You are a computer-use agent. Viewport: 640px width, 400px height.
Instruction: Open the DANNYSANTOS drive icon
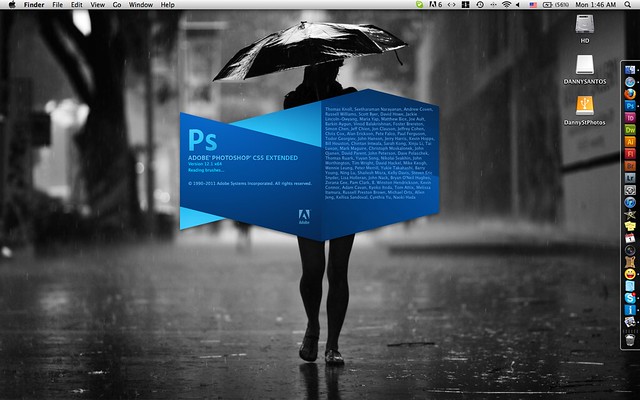(584, 65)
